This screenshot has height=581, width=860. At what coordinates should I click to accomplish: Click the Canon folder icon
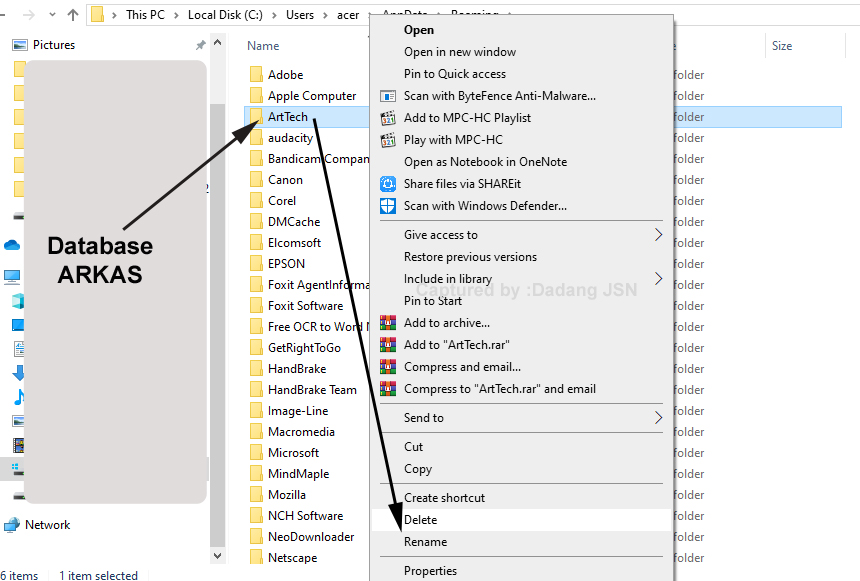[x=256, y=179]
